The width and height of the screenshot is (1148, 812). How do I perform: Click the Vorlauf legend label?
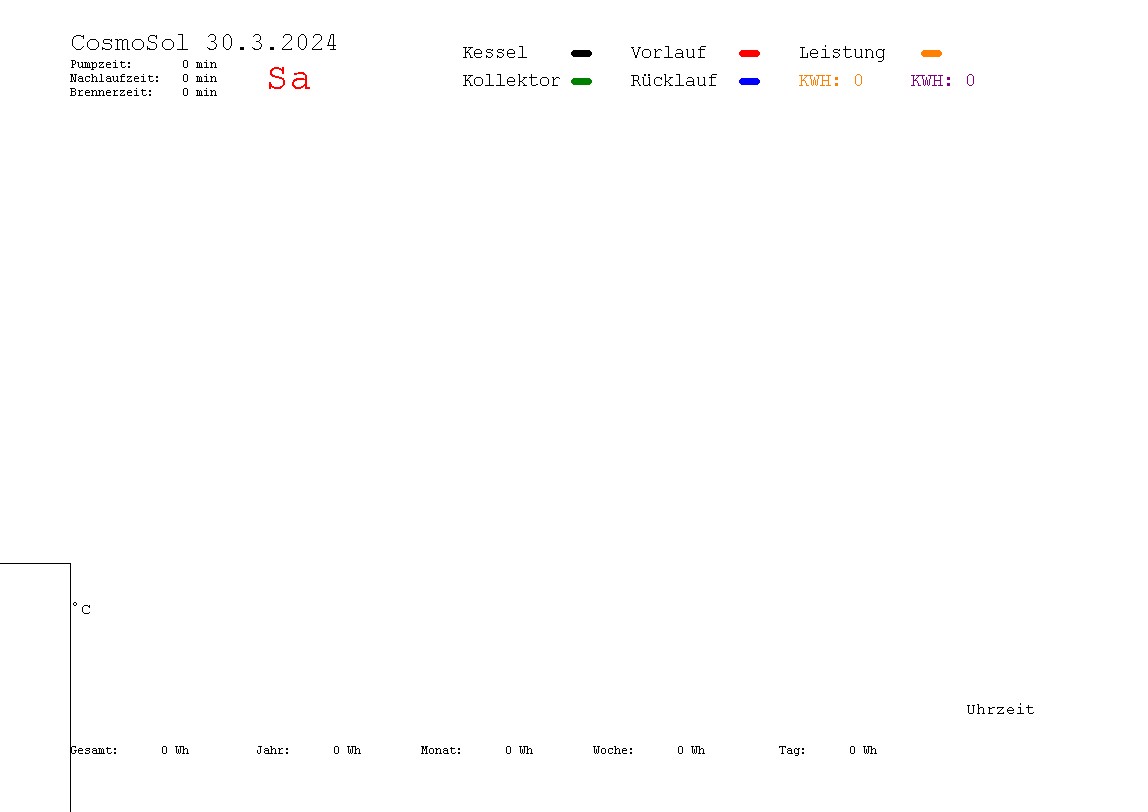pyautogui.click(x=668, y=53)
